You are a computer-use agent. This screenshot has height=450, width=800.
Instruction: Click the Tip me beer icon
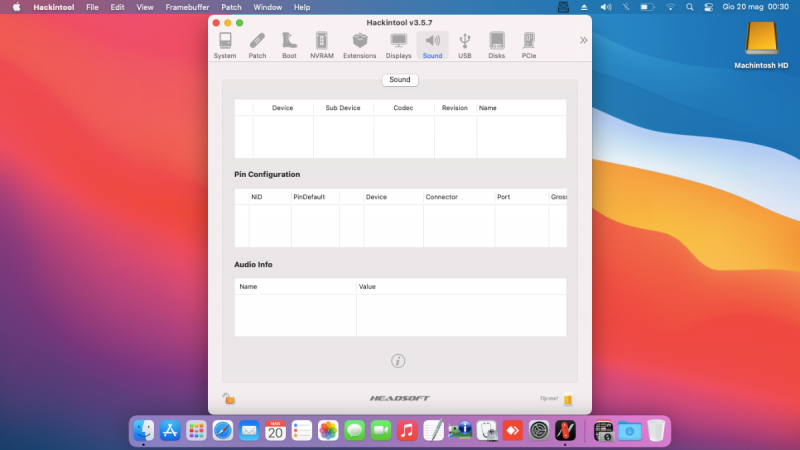point(568,399)
